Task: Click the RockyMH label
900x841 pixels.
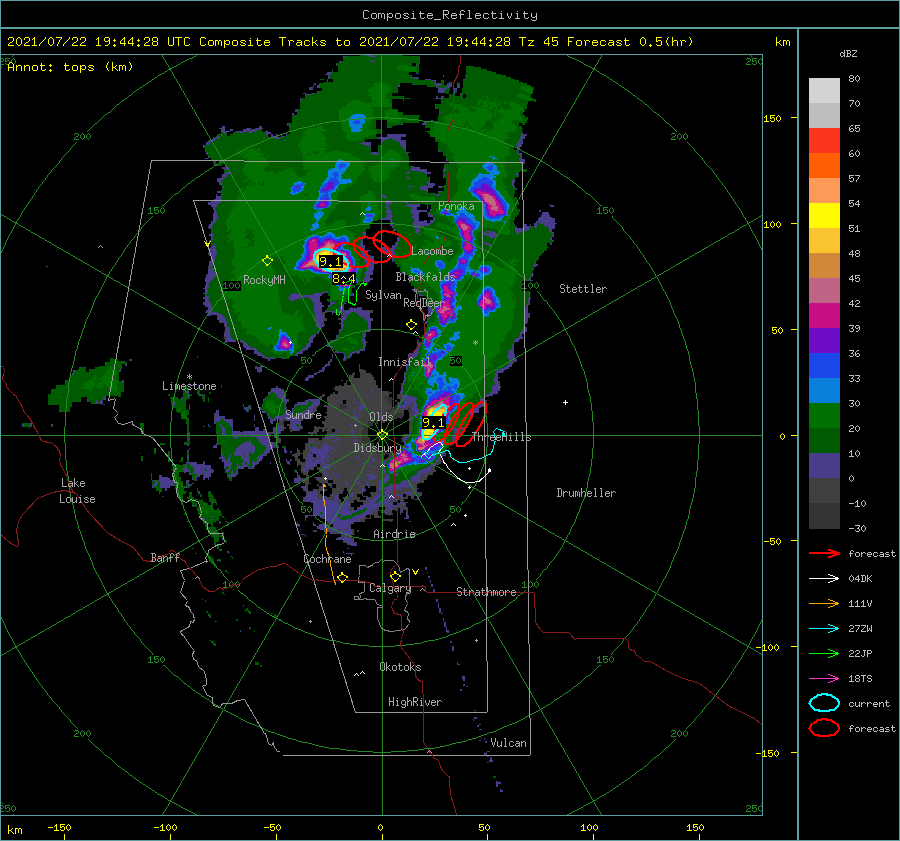Action: pos(264,280)
